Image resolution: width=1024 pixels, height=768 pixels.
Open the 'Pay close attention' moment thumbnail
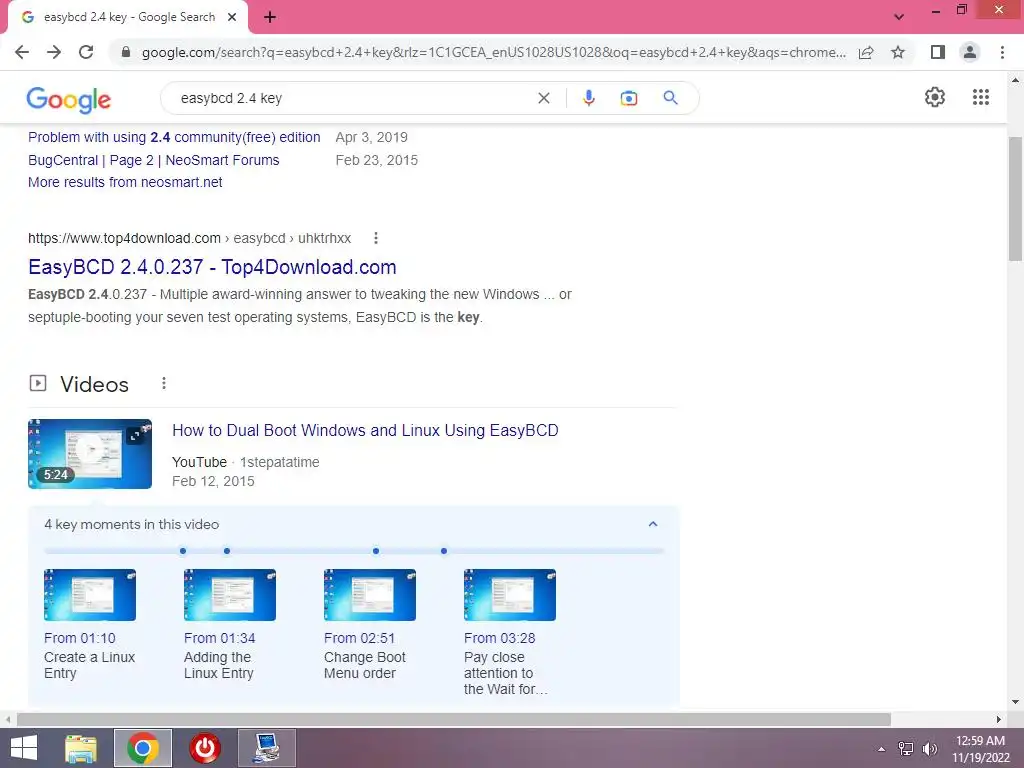[x=510, y=595]
